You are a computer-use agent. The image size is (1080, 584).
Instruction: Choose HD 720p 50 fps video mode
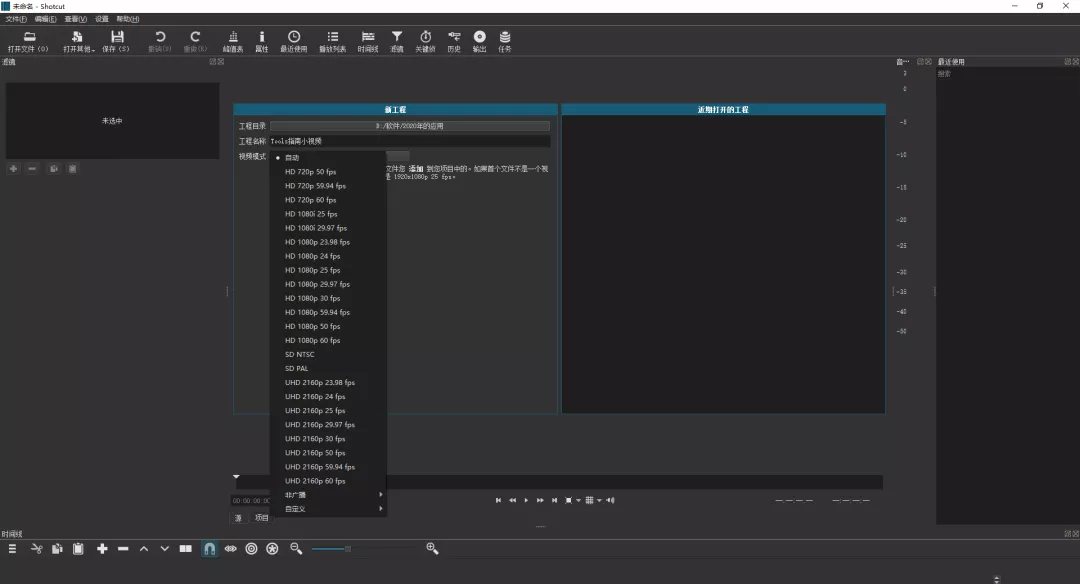pyautogui.click(x=328, y=171)
